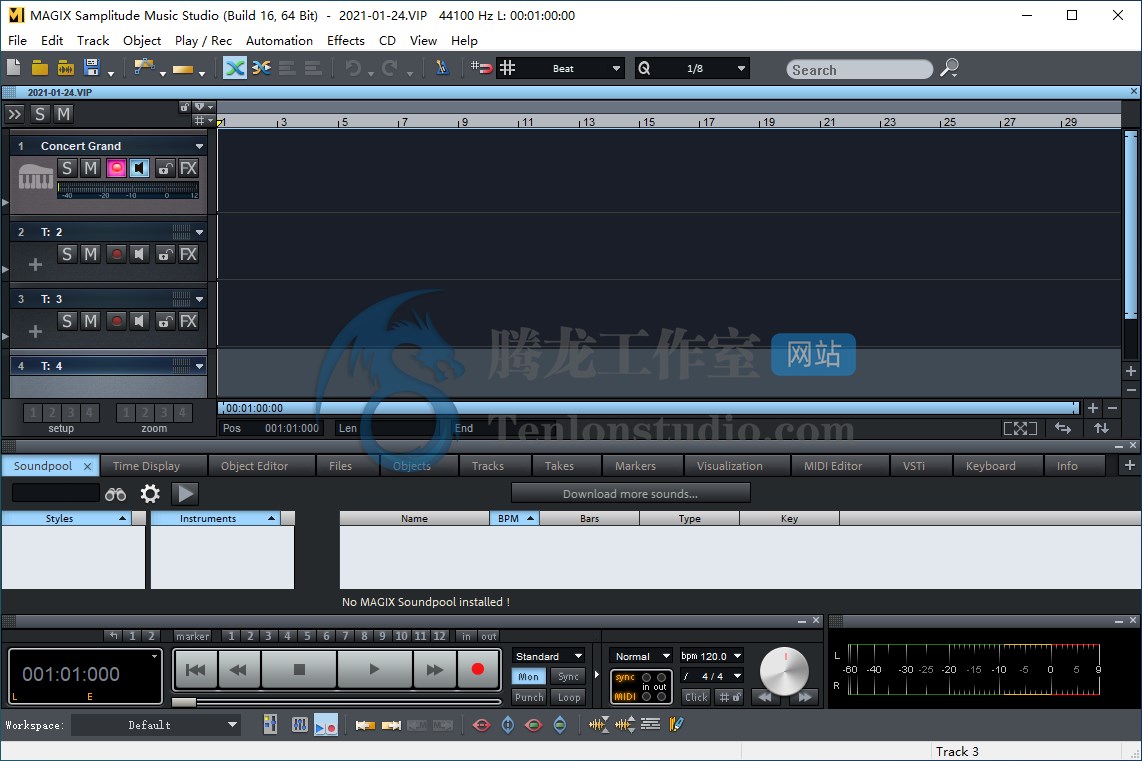Click the crossed-arrows crossfade icon highlighted in blue
Viewport: 1142px width, 761px height.
click(235, 68)
